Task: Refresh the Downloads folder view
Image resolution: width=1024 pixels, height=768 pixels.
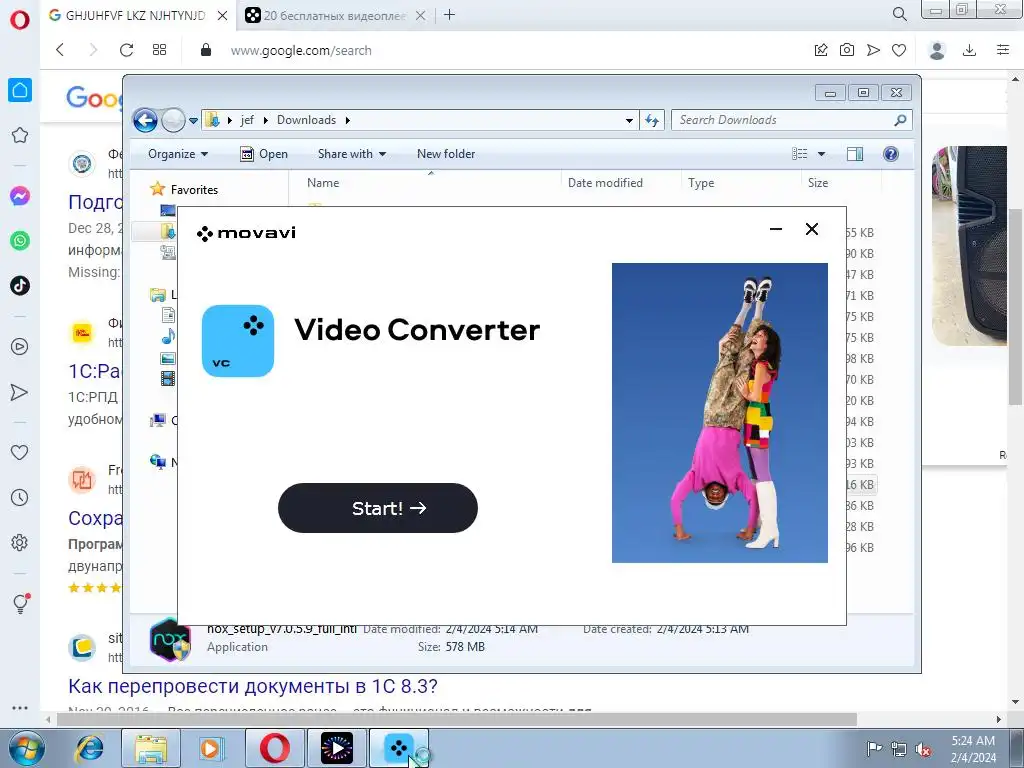Action: point(652,120)
